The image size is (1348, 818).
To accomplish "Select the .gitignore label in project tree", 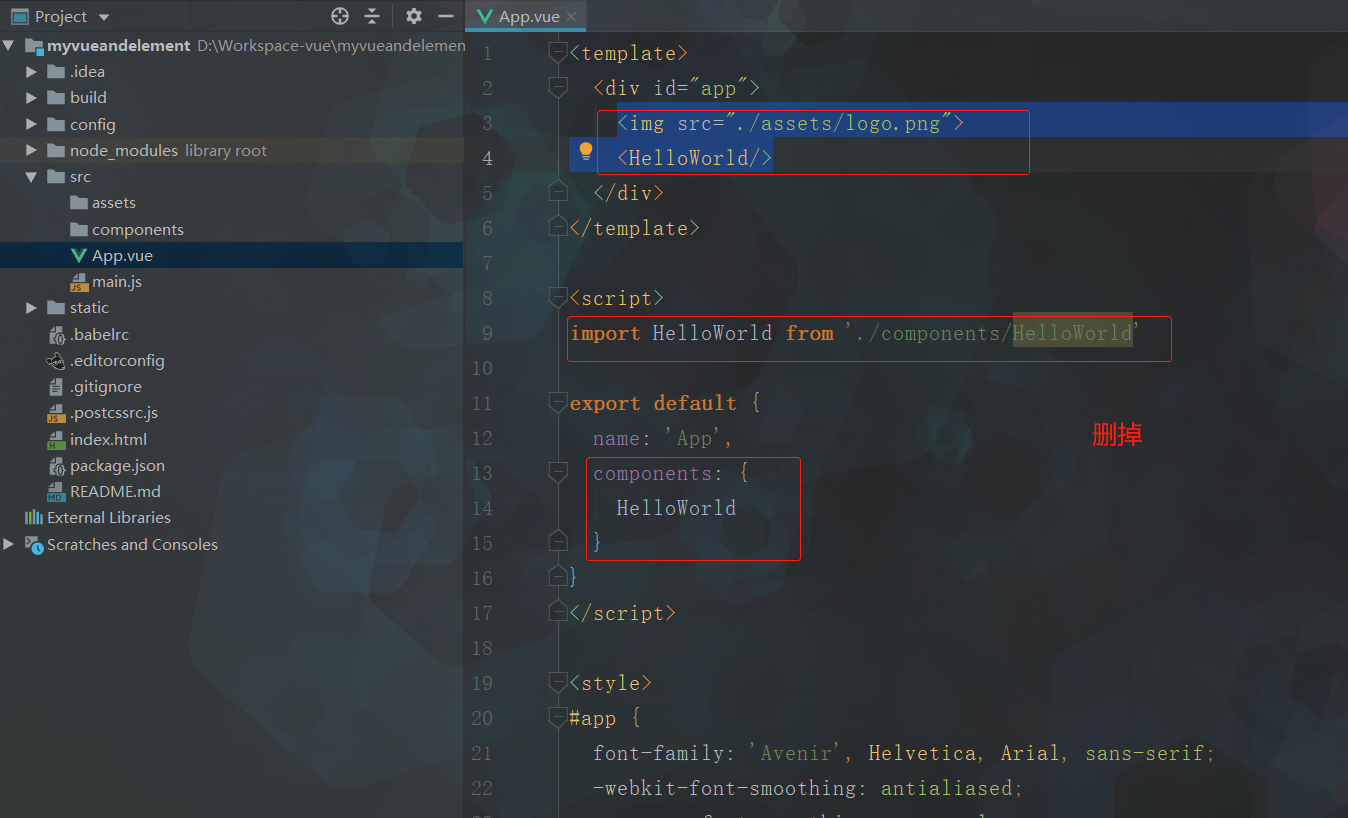I will point(106,387).
